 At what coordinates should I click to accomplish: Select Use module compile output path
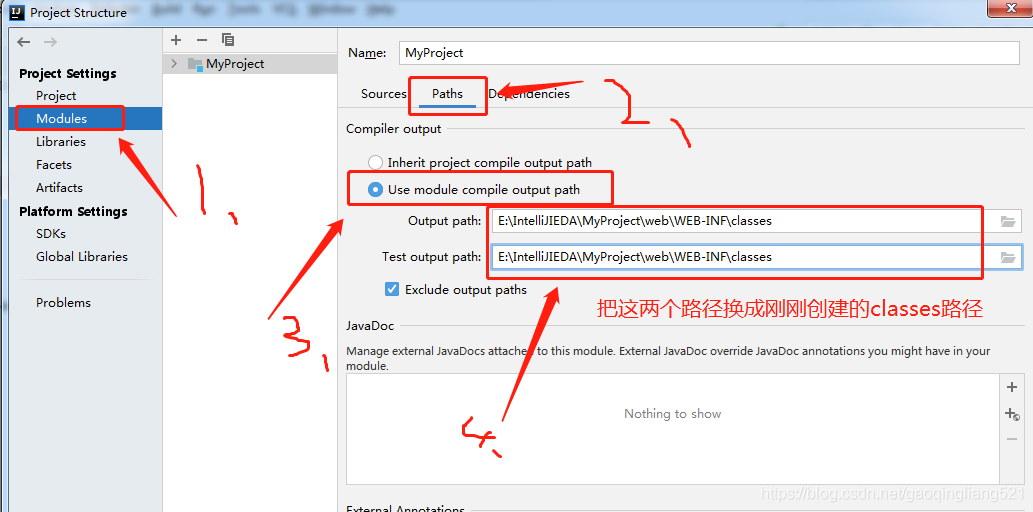pyautogui.click(x=376, y=189)
